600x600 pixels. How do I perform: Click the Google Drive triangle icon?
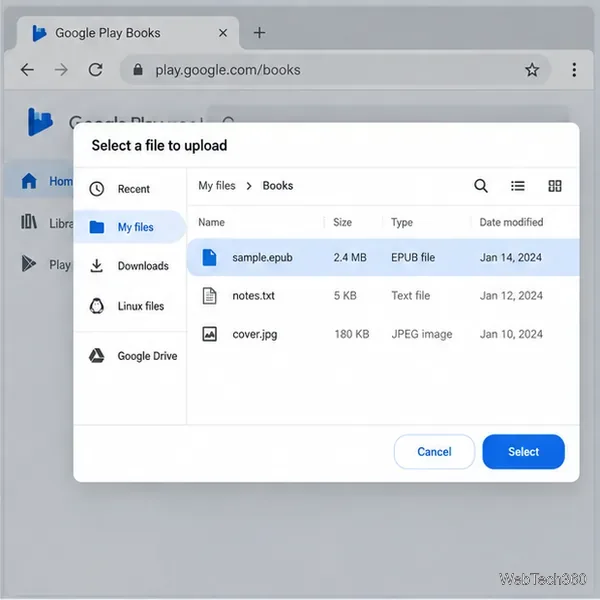[x=96, y=355]
